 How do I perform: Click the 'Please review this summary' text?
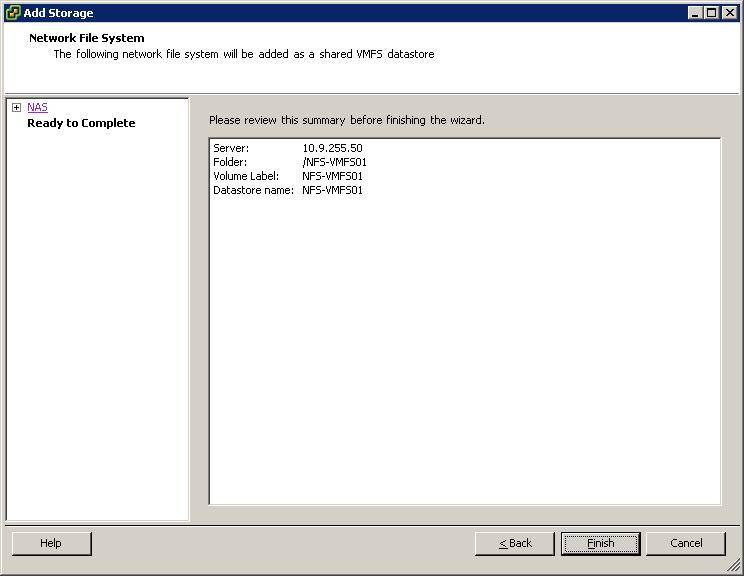(x=346, y=120)
